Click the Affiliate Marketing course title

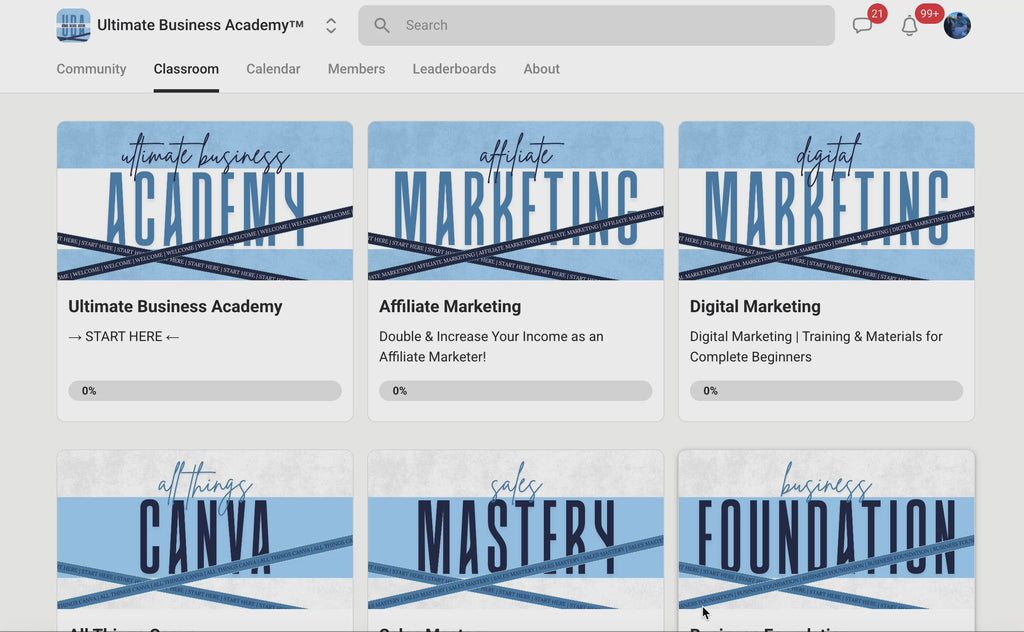(450, 307)
